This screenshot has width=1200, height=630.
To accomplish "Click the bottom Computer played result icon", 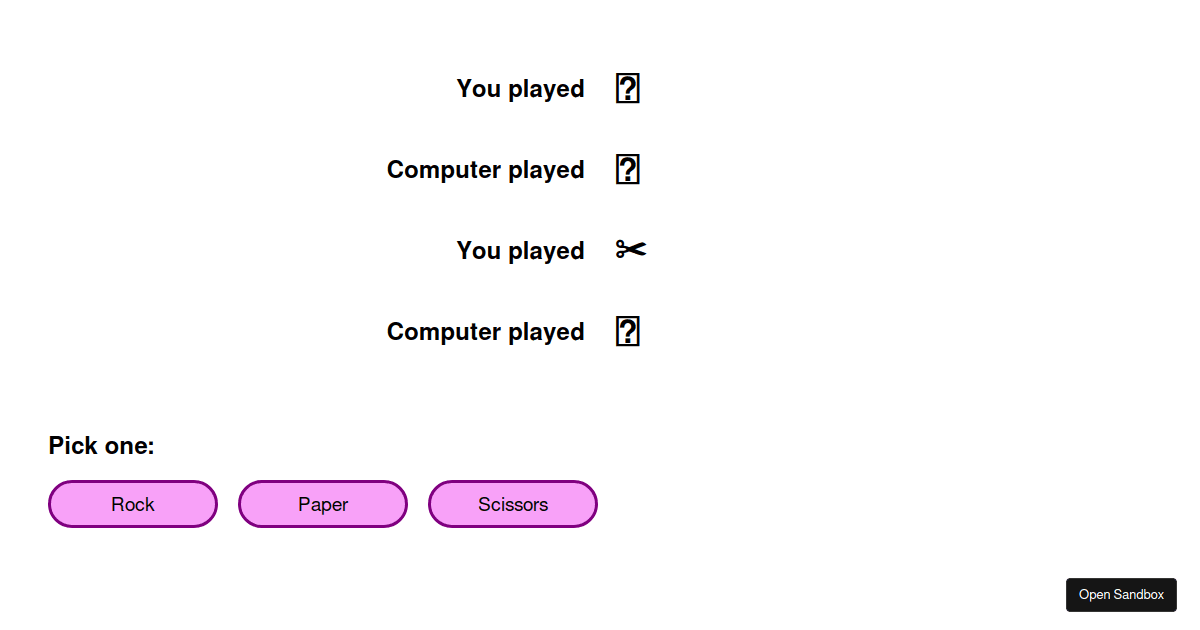I will click(x=627, y=331).
